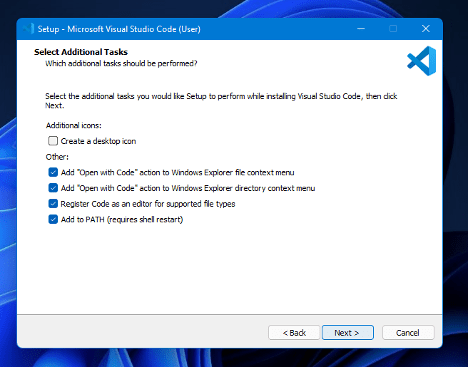Screen dimensions: 468x367
Task: Go back with the Back button
Action: (294, 333)
